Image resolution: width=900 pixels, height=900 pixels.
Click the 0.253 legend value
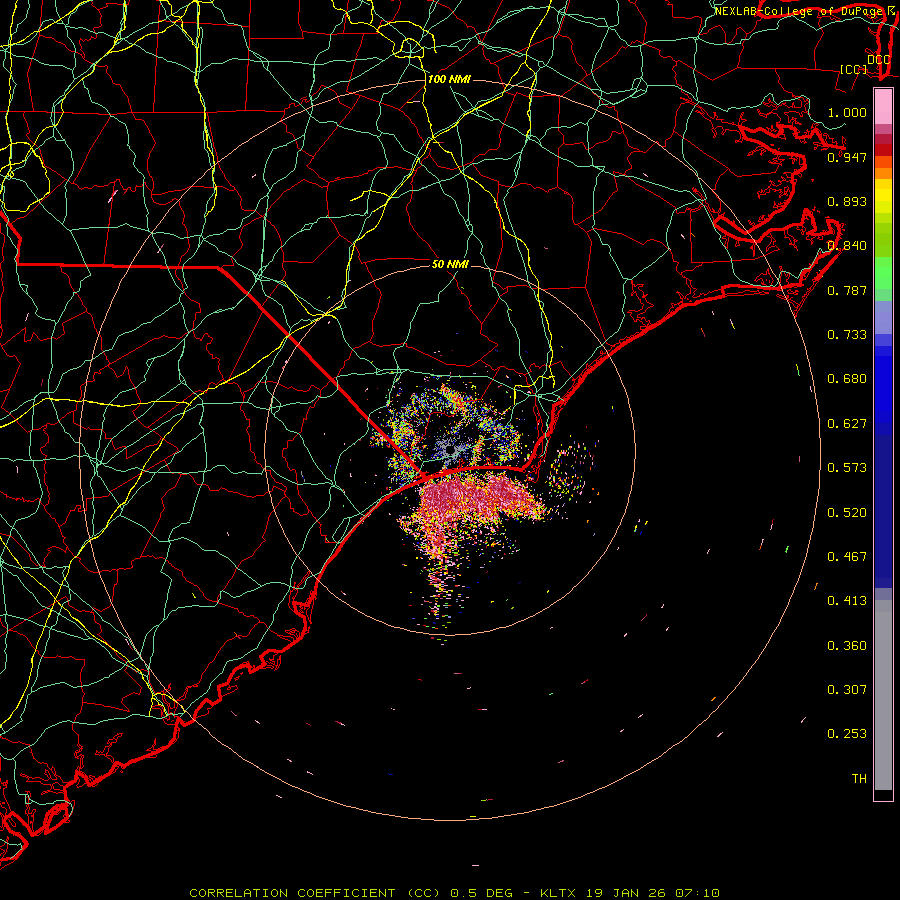pos(847,734)
